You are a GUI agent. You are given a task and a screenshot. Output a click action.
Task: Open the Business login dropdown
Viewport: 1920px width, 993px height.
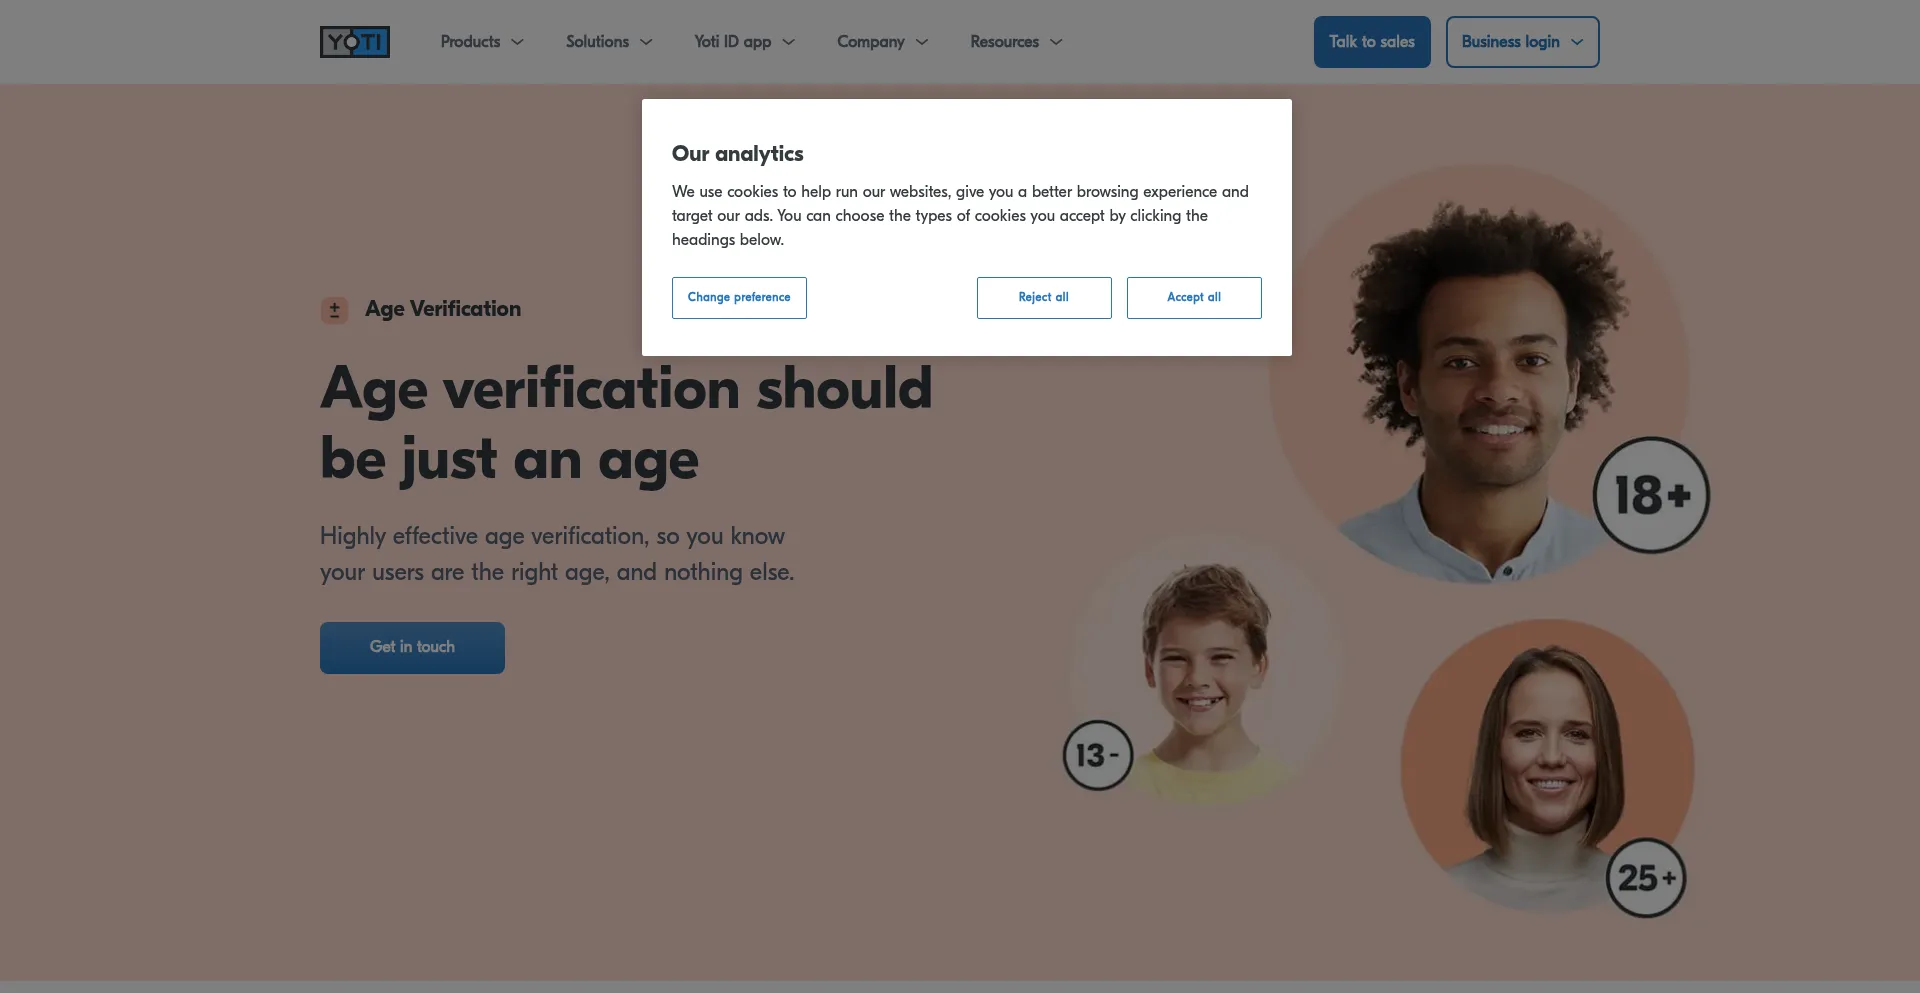pyautogui.click(x=1522, y=42)
